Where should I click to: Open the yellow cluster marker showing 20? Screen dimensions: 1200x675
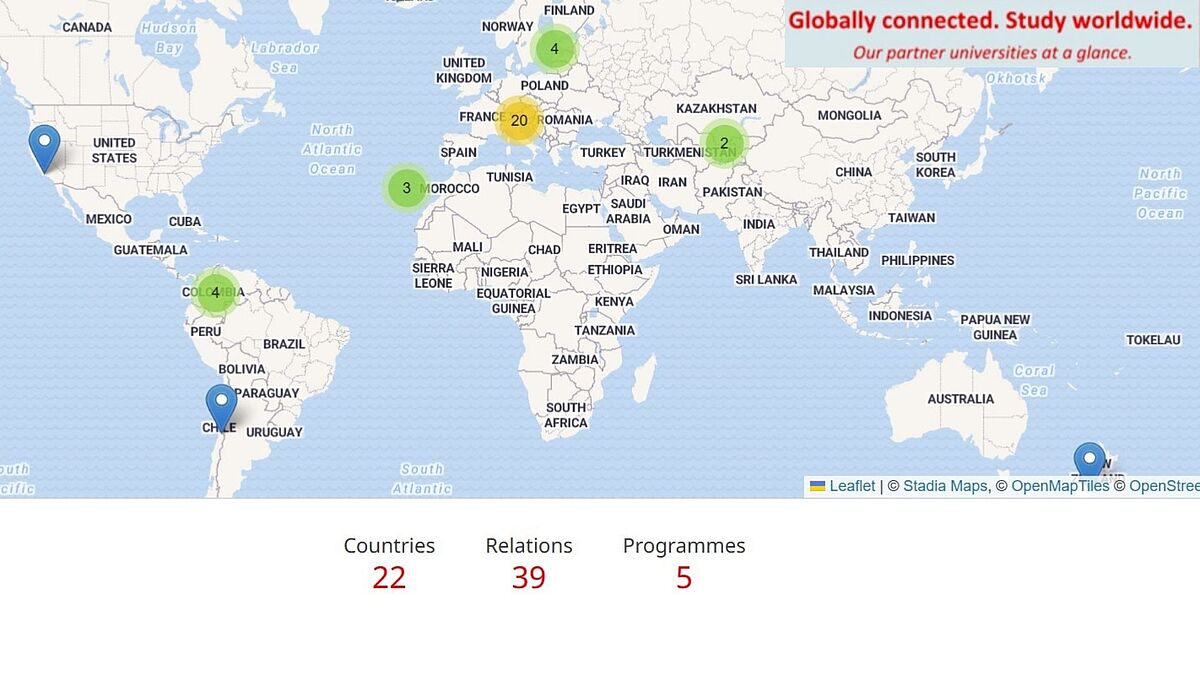(x=518, y=121)
